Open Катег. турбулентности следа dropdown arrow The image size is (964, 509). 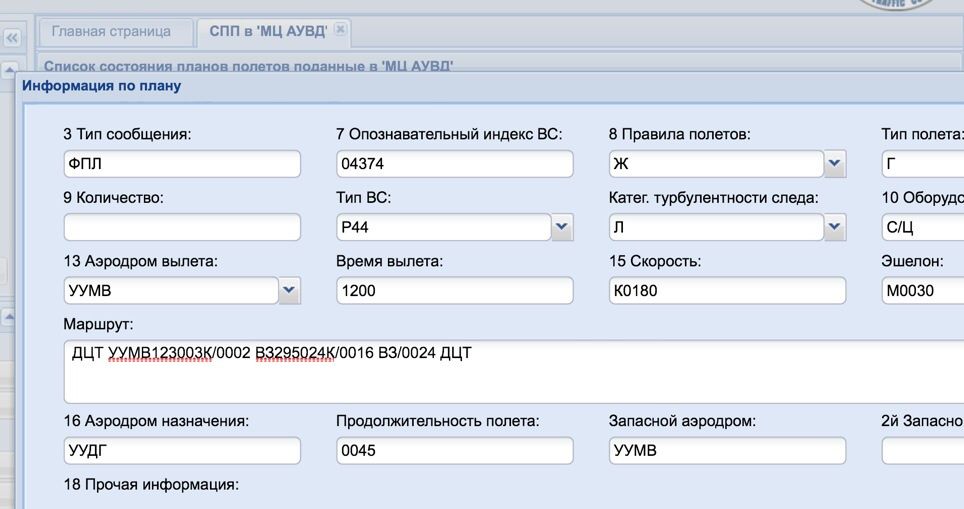[834, 227]
